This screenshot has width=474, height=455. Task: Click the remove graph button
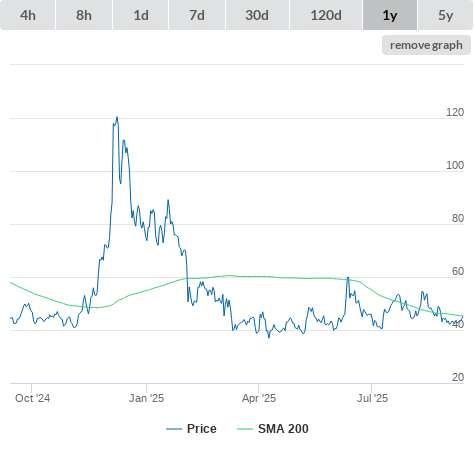(426, 45)
